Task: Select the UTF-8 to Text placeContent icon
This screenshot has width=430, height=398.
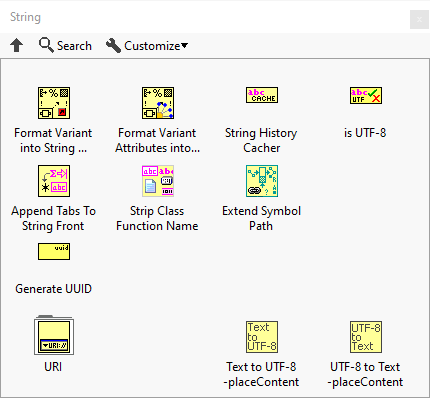Action: (x=366, y=337)
